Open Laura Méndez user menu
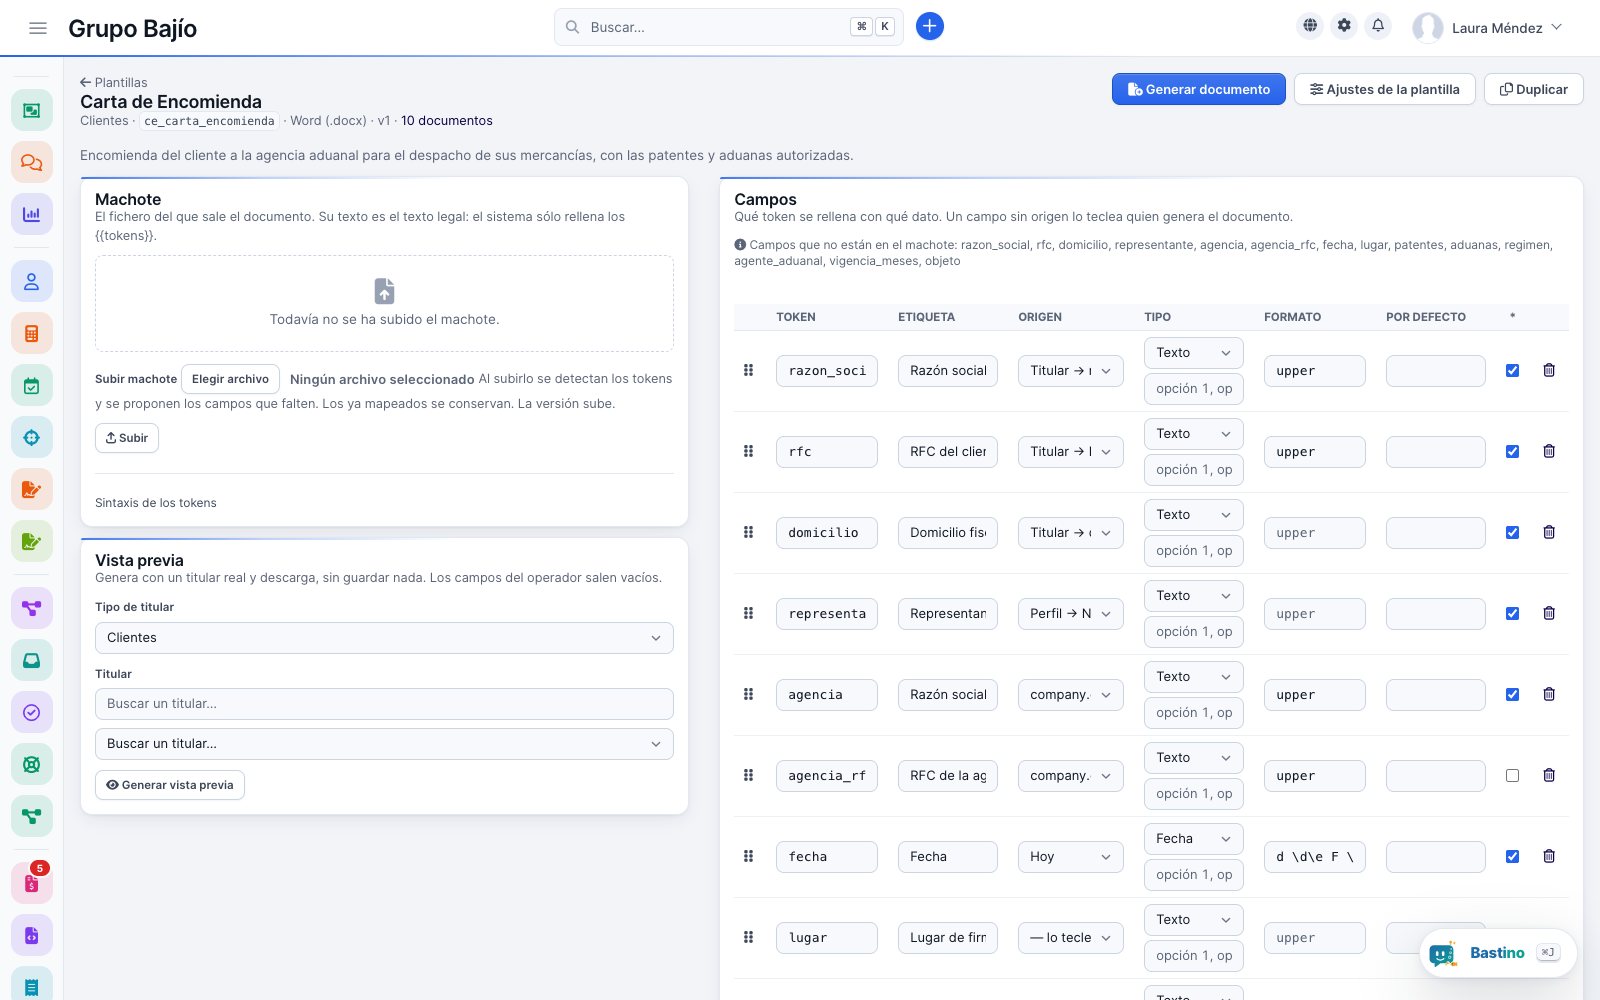The width and height of the screenshot is (1600, 1000). pos(1488,28)
